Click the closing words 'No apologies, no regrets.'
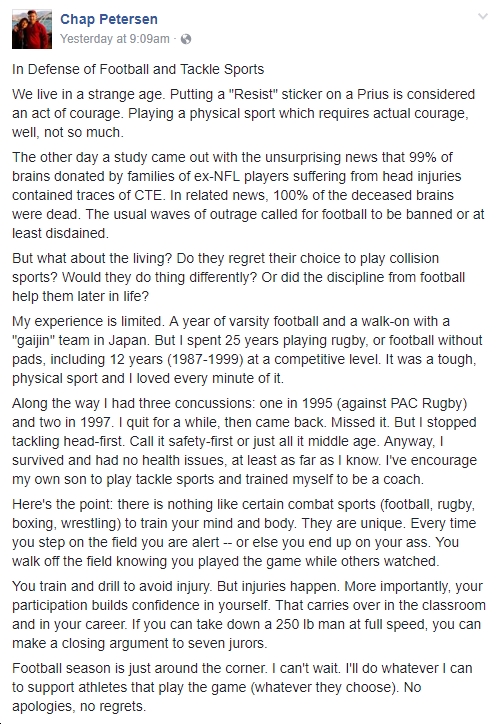The image size is (499, 724). (x=216, y=697)
